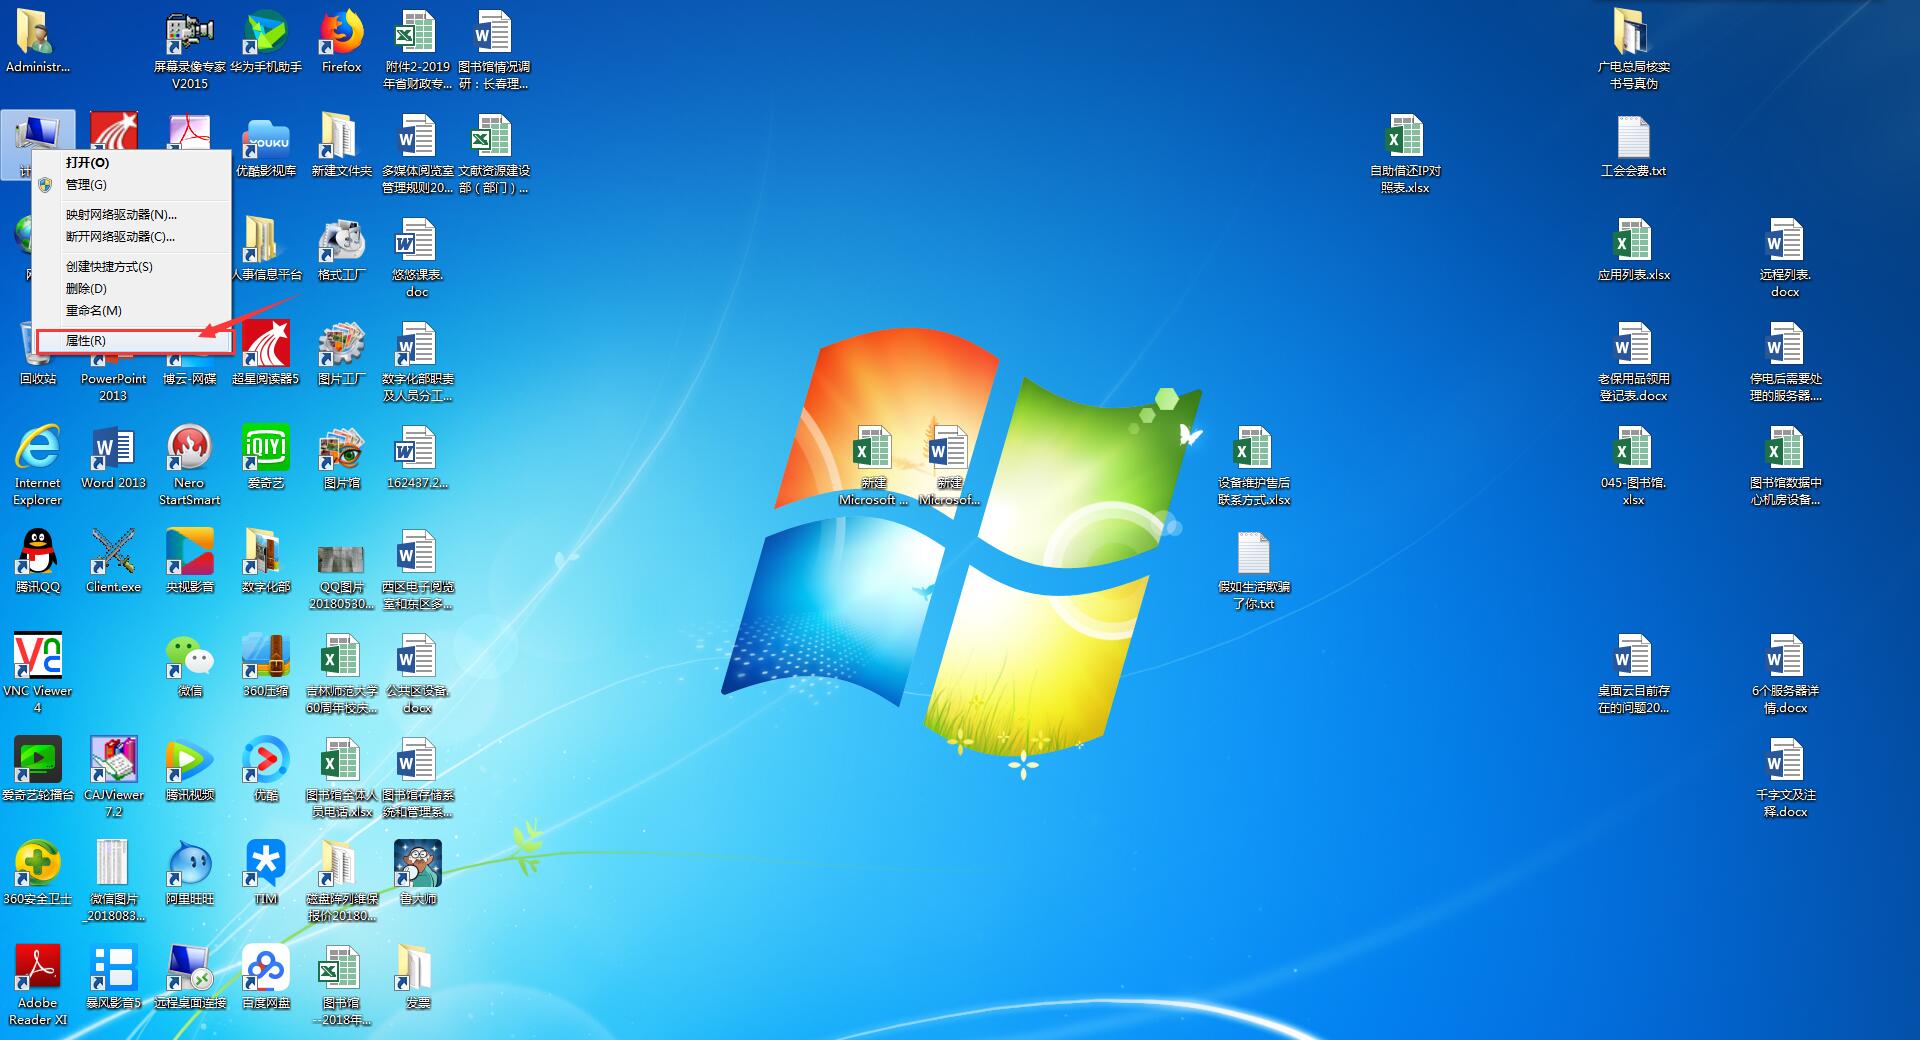Click the 应用列表.xlsx spreadsheet
The height and width of the screenshot is (1040, 1920).
tap(1634, 250)
